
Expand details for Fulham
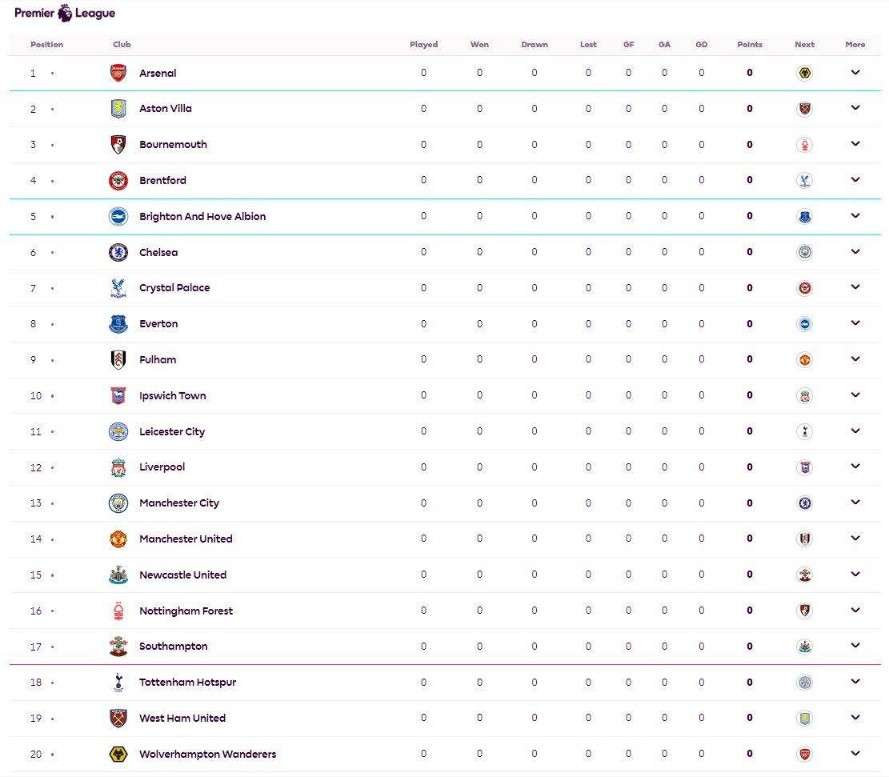point(855,360)
